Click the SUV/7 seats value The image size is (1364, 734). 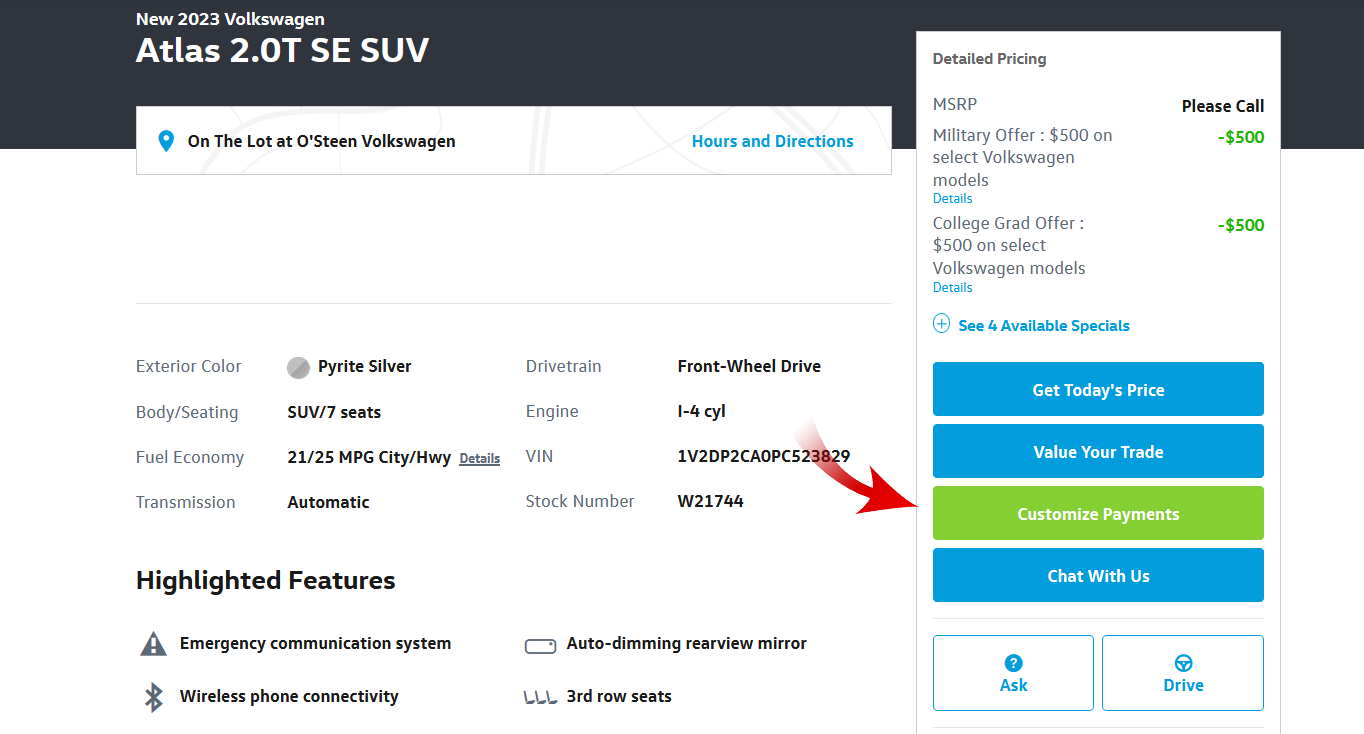tap(334, 412)
